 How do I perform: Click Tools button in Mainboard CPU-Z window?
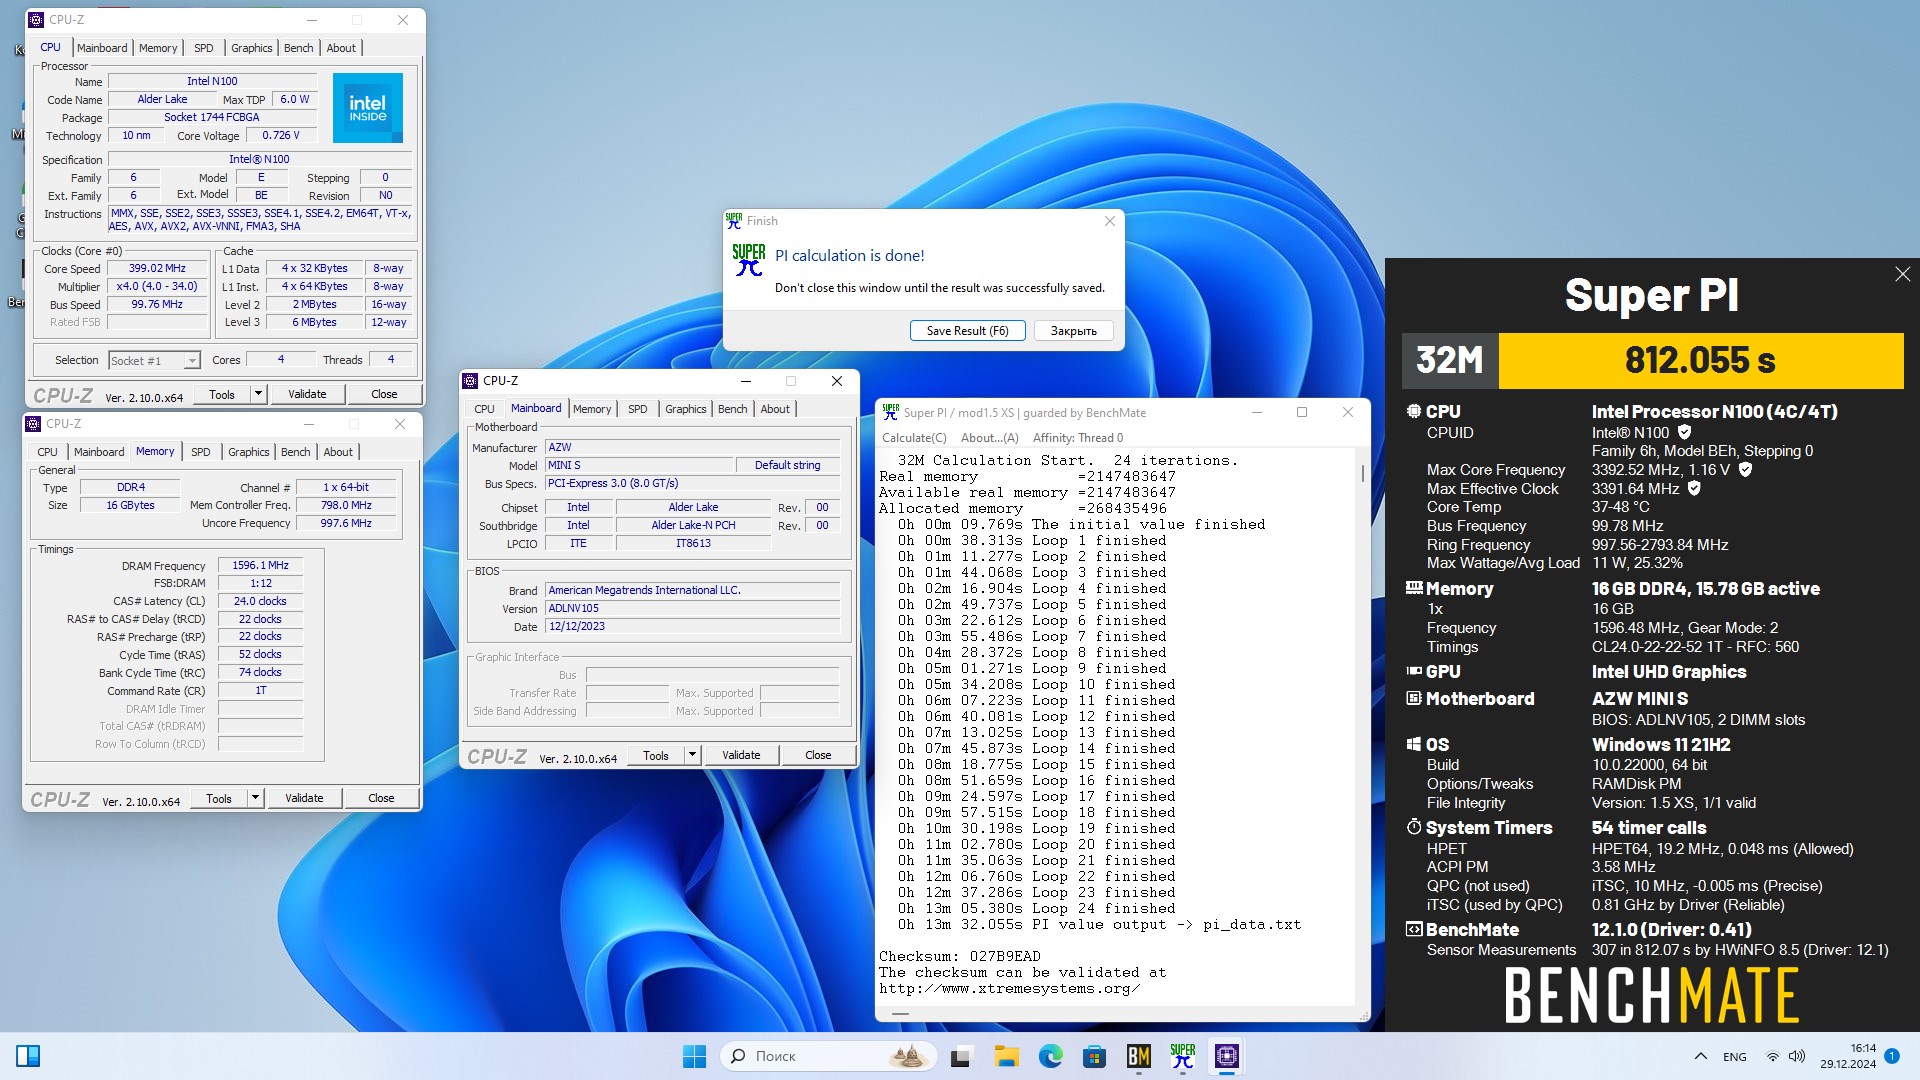[x=656, y=755]
